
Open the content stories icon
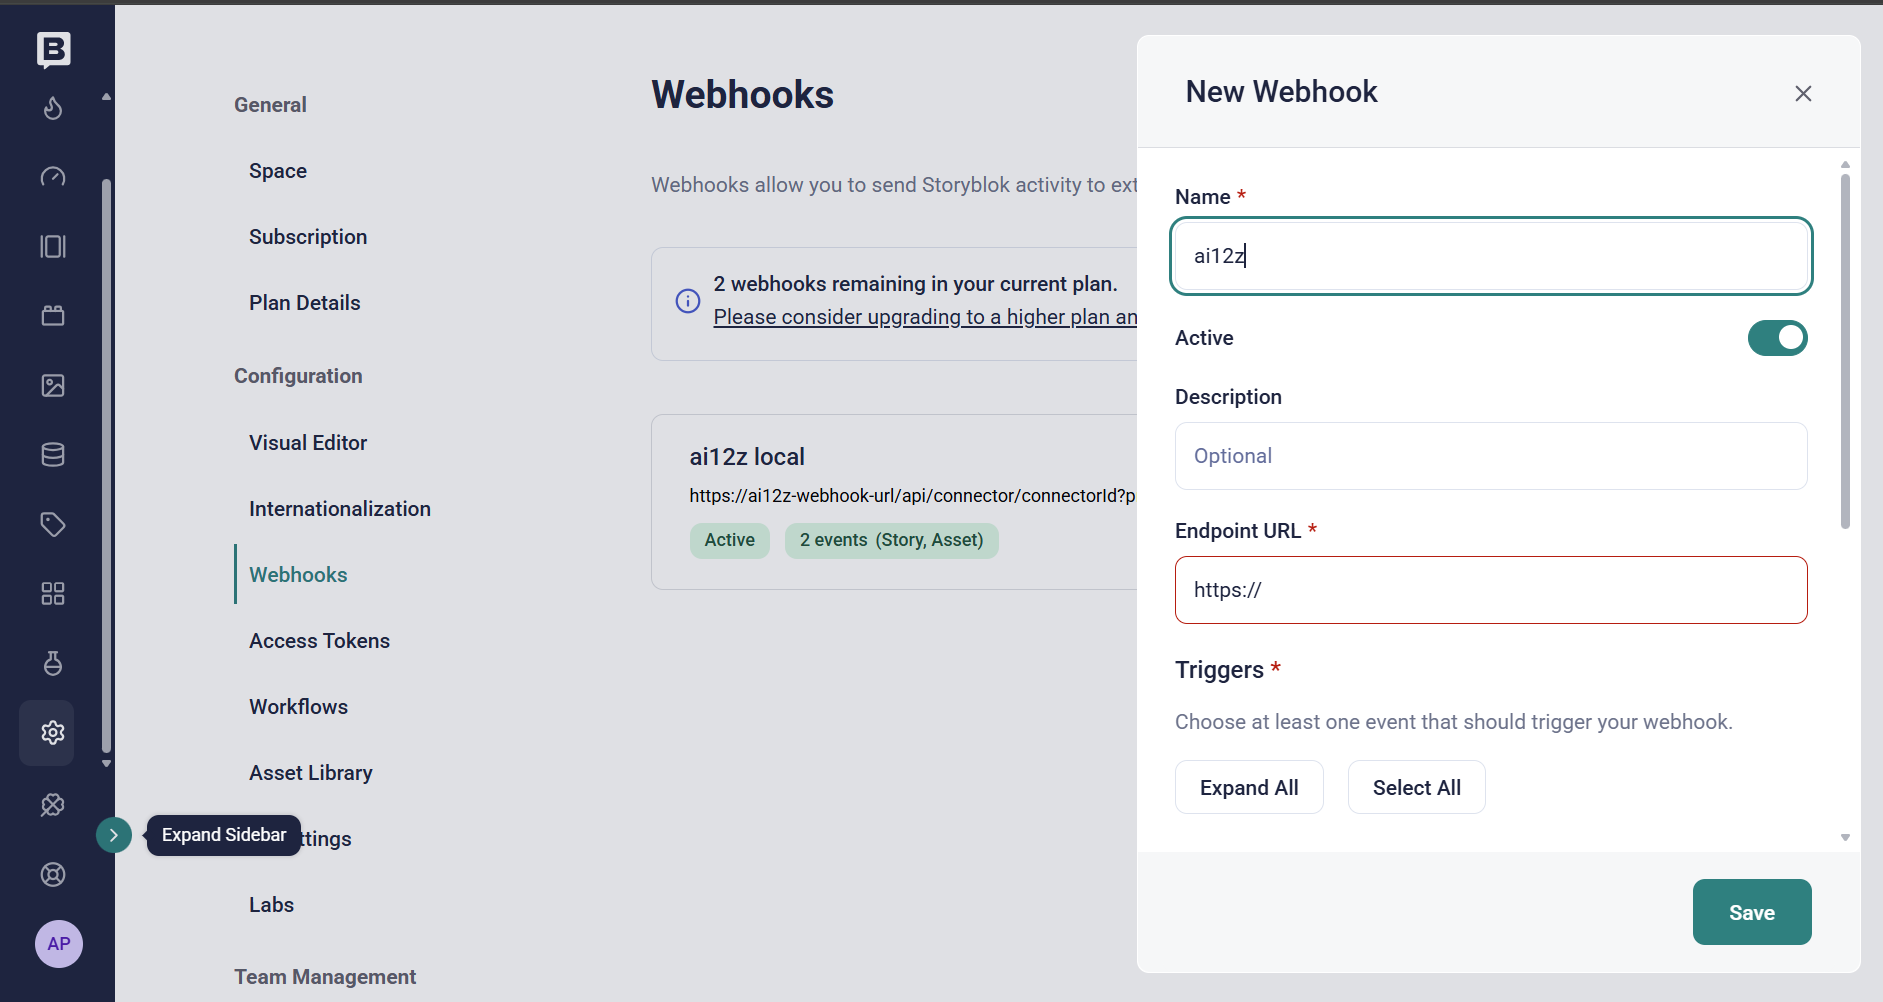(x=53, y=246)
